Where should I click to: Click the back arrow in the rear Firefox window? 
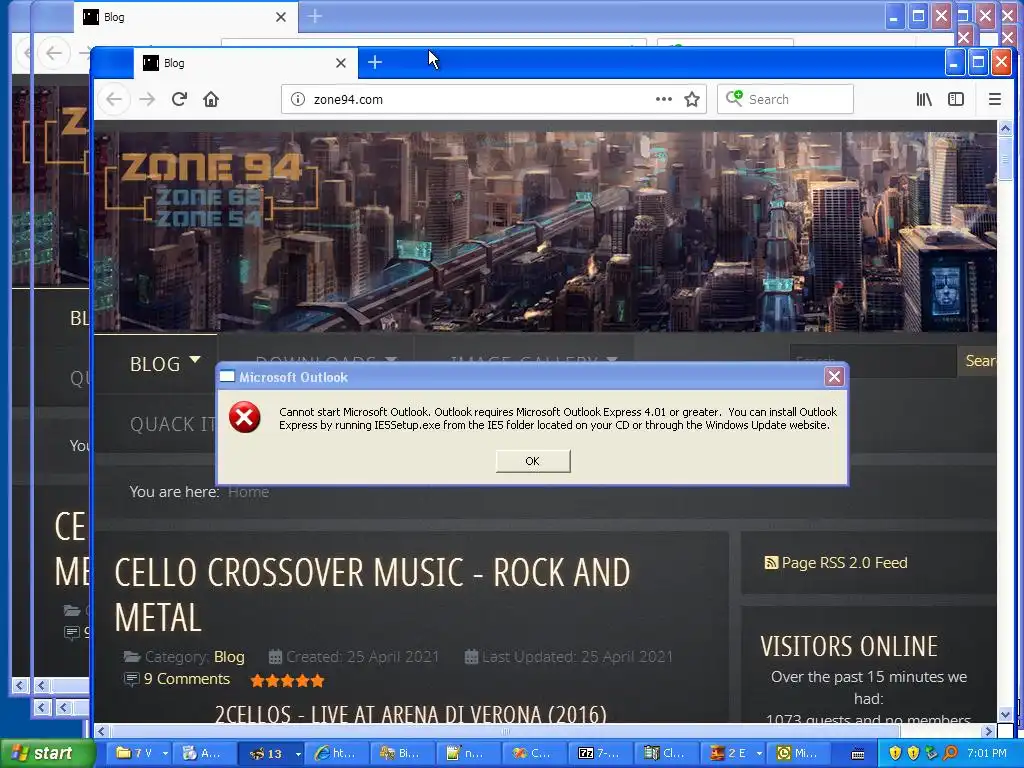pos(54,53)
